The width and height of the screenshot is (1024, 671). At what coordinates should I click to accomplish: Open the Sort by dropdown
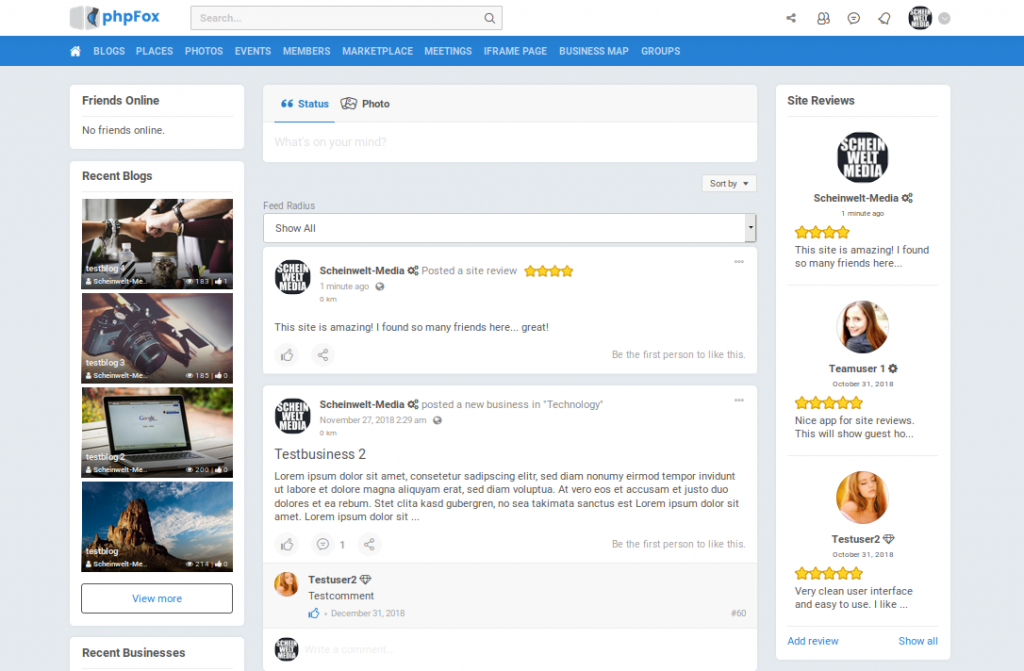tap(729, 183)
